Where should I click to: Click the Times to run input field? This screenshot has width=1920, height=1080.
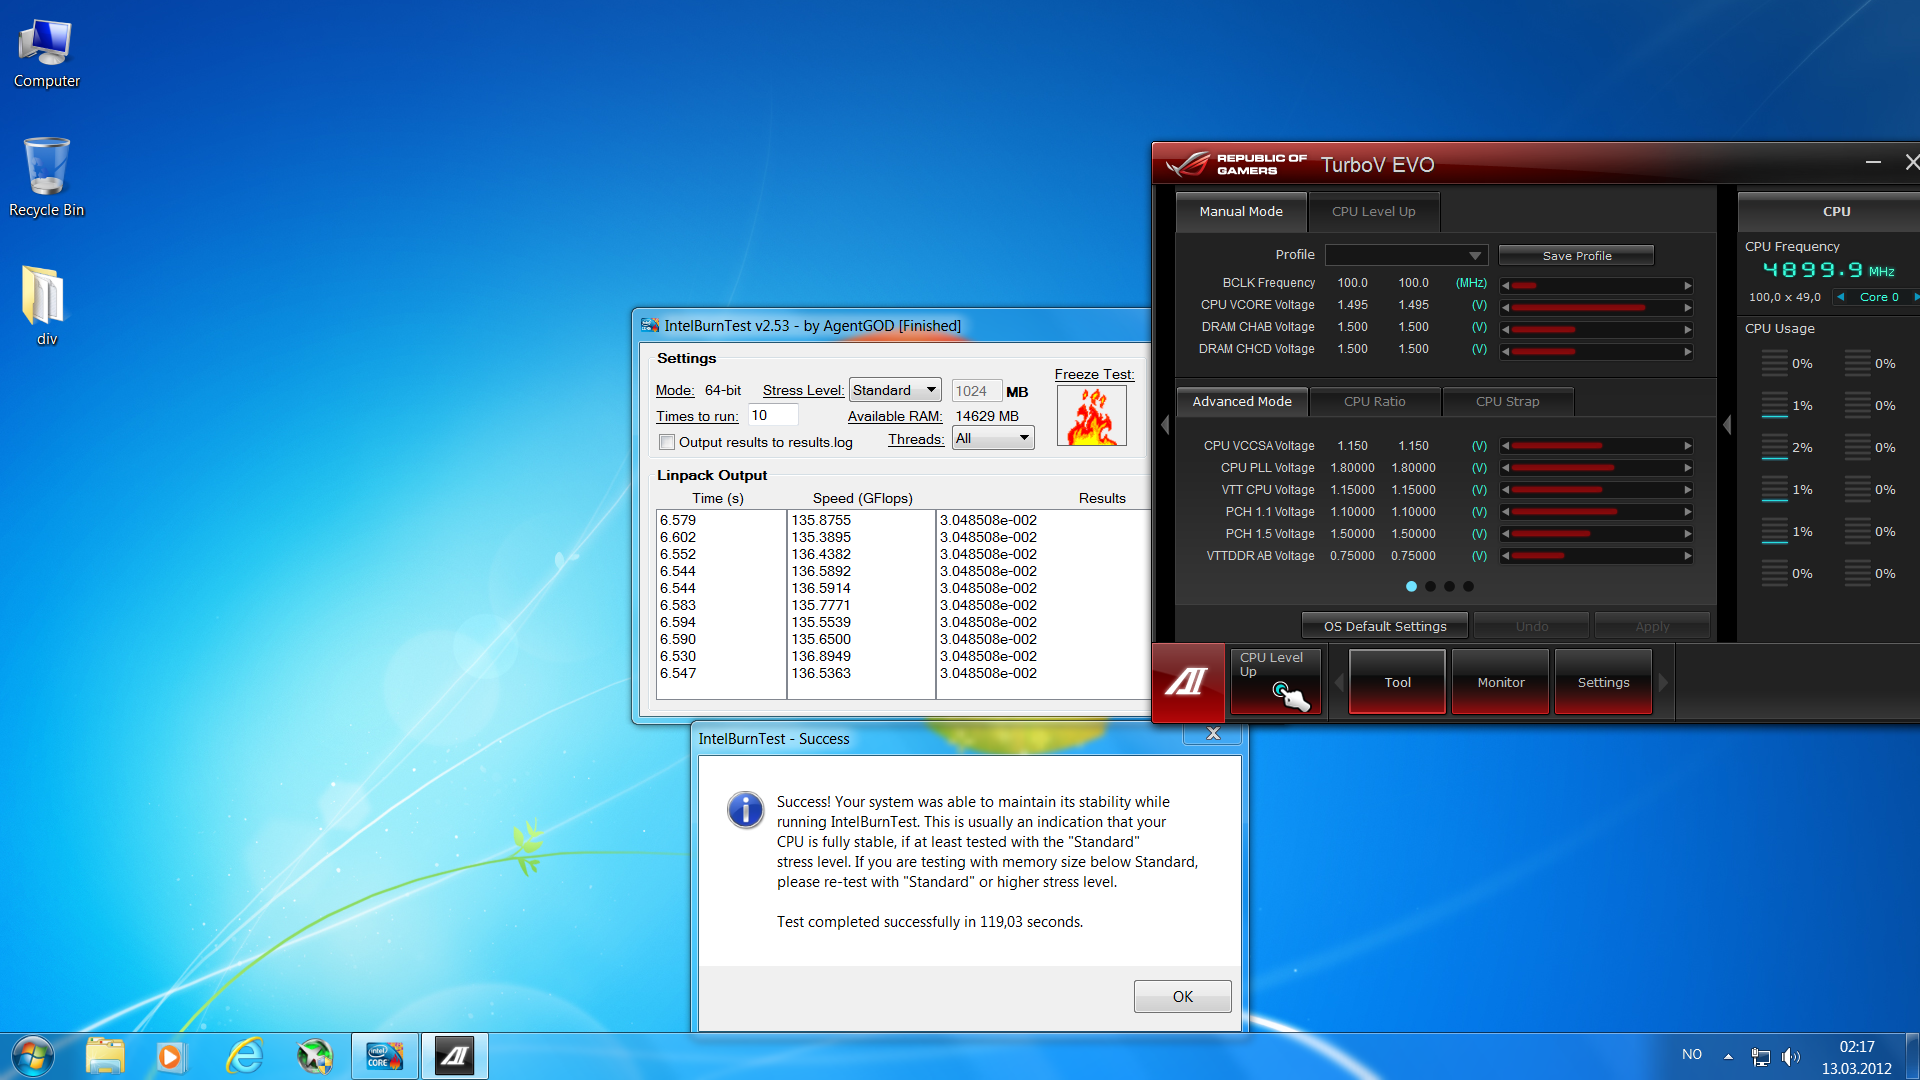pos(773,415)
